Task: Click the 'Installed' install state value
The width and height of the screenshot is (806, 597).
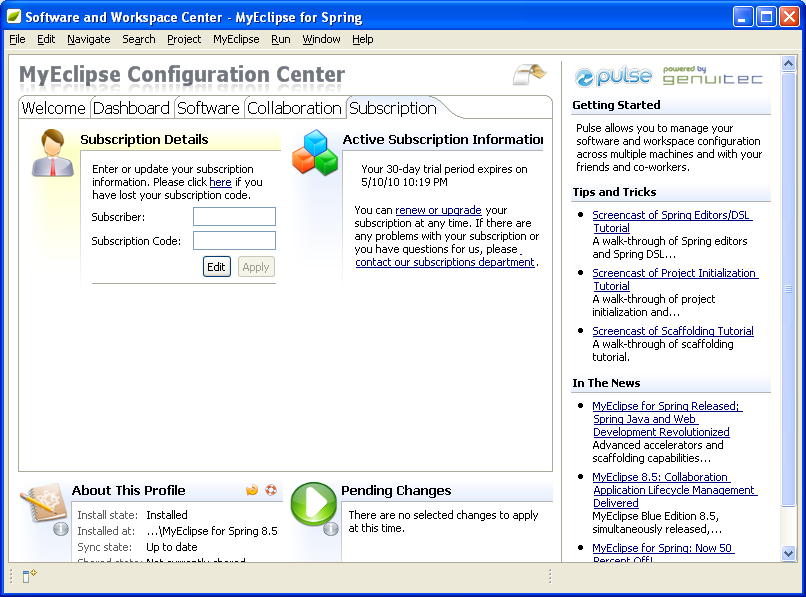Action: pos(167,515)
